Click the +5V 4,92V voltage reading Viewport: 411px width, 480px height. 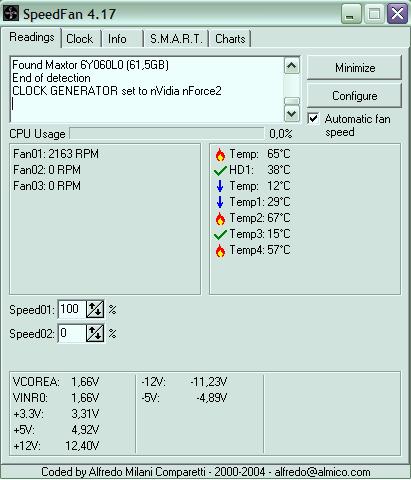[56, 430]
